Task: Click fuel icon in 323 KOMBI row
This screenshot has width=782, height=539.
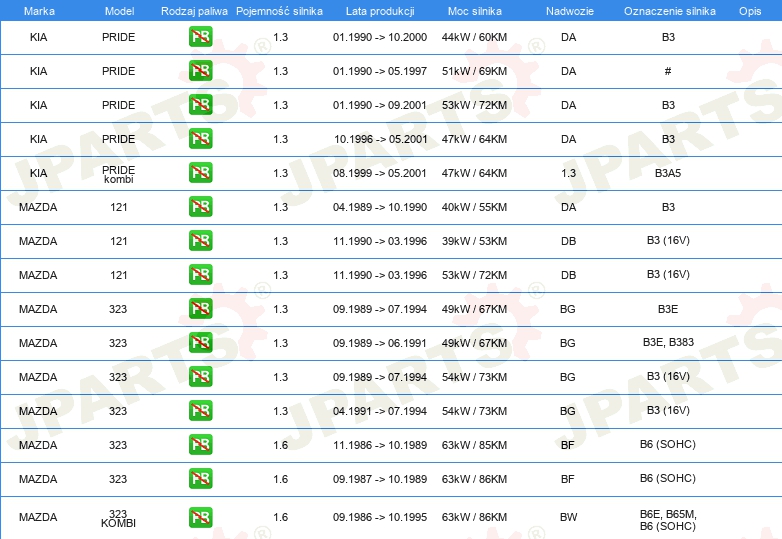Action: pos(200,517)
